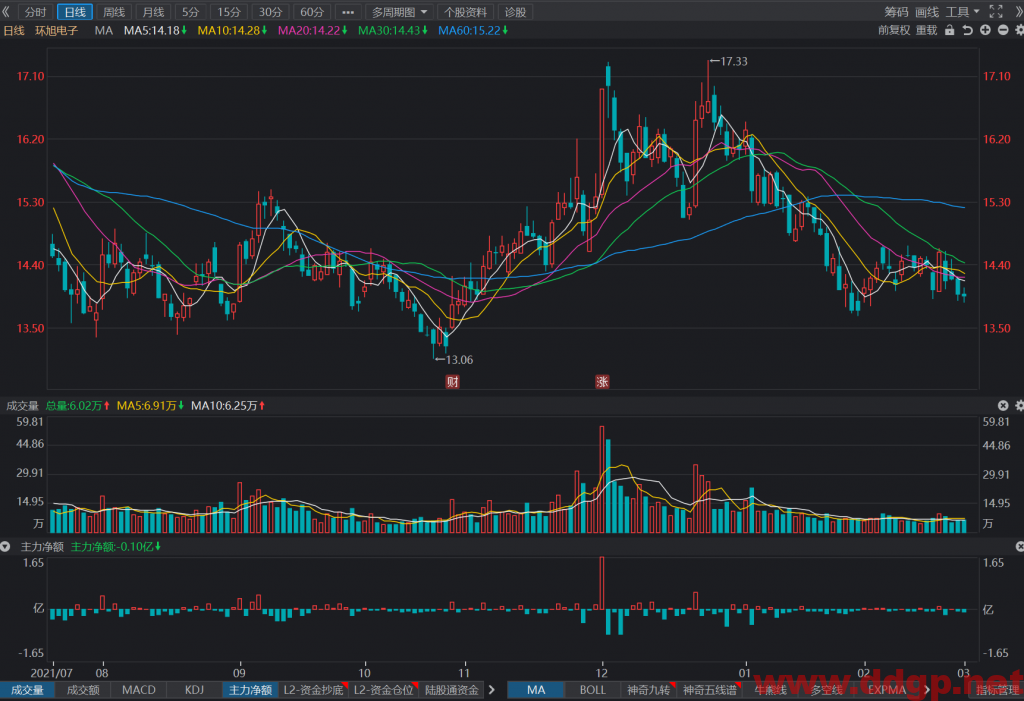This screenshot has width=1024, height=701.
Task: Click volume MA10:6.25万 legend
Action: point(228,406)
